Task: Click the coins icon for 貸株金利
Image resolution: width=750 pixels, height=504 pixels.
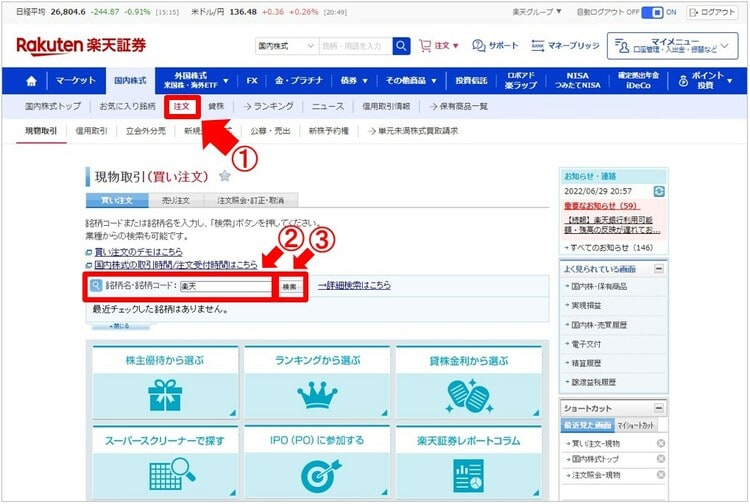Action: pyautogui.click(x=469, y=395)
